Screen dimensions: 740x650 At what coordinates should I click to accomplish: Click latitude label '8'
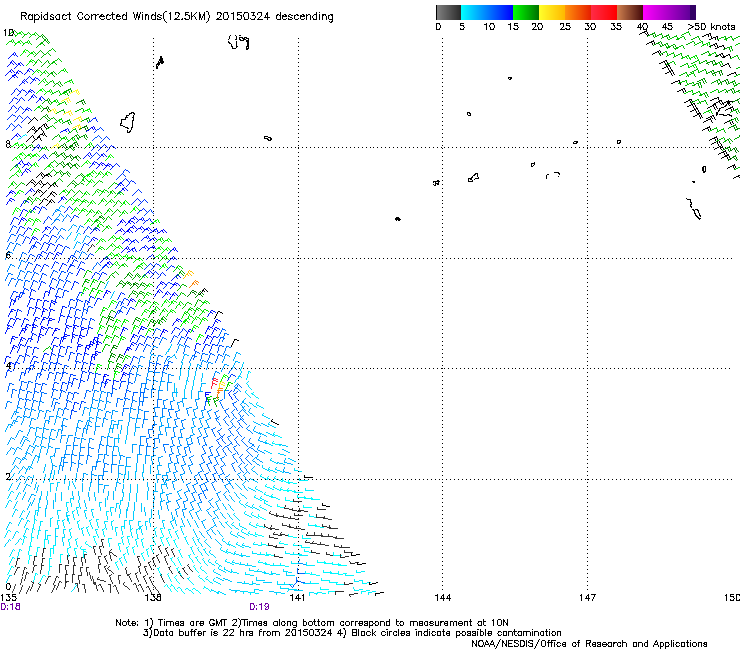coord(8,144)
